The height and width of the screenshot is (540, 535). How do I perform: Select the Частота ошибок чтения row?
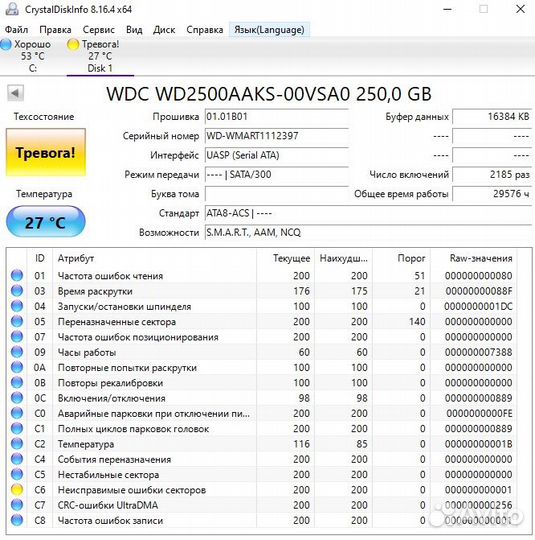pos(262,276)
